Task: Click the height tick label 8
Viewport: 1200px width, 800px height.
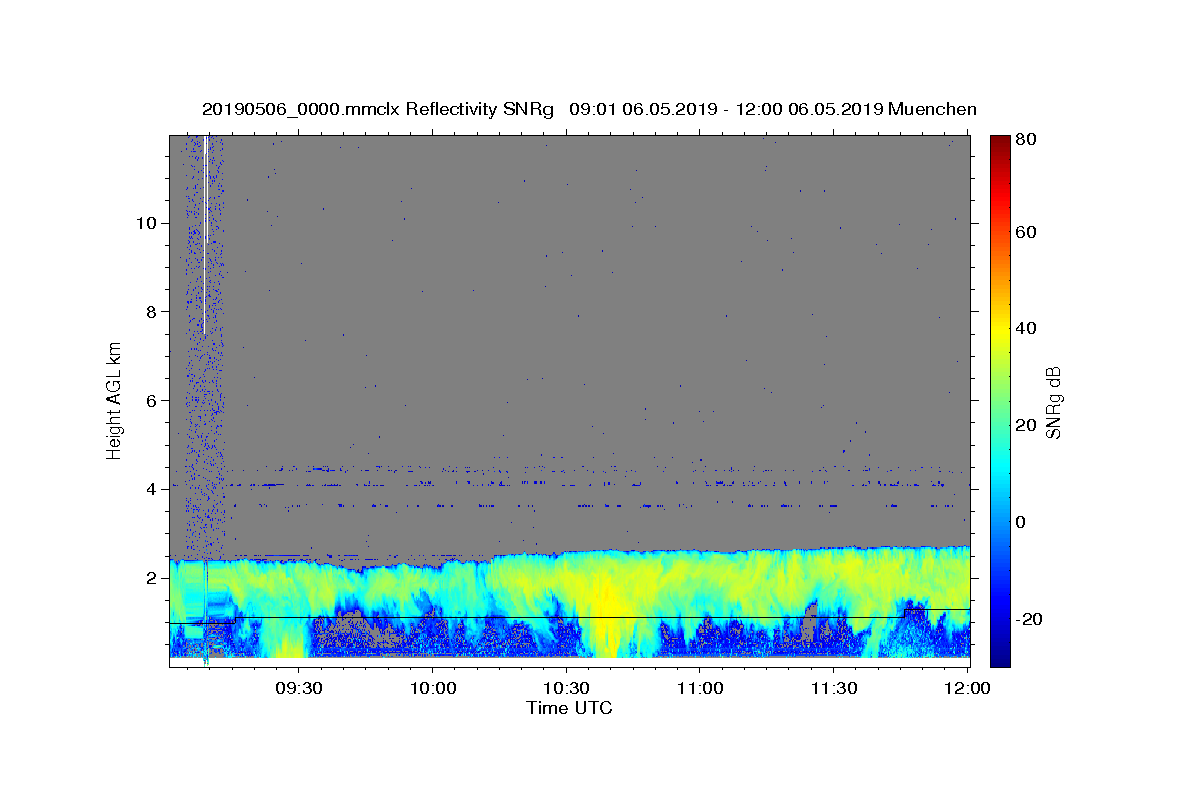Action: [x=152, y=311]
